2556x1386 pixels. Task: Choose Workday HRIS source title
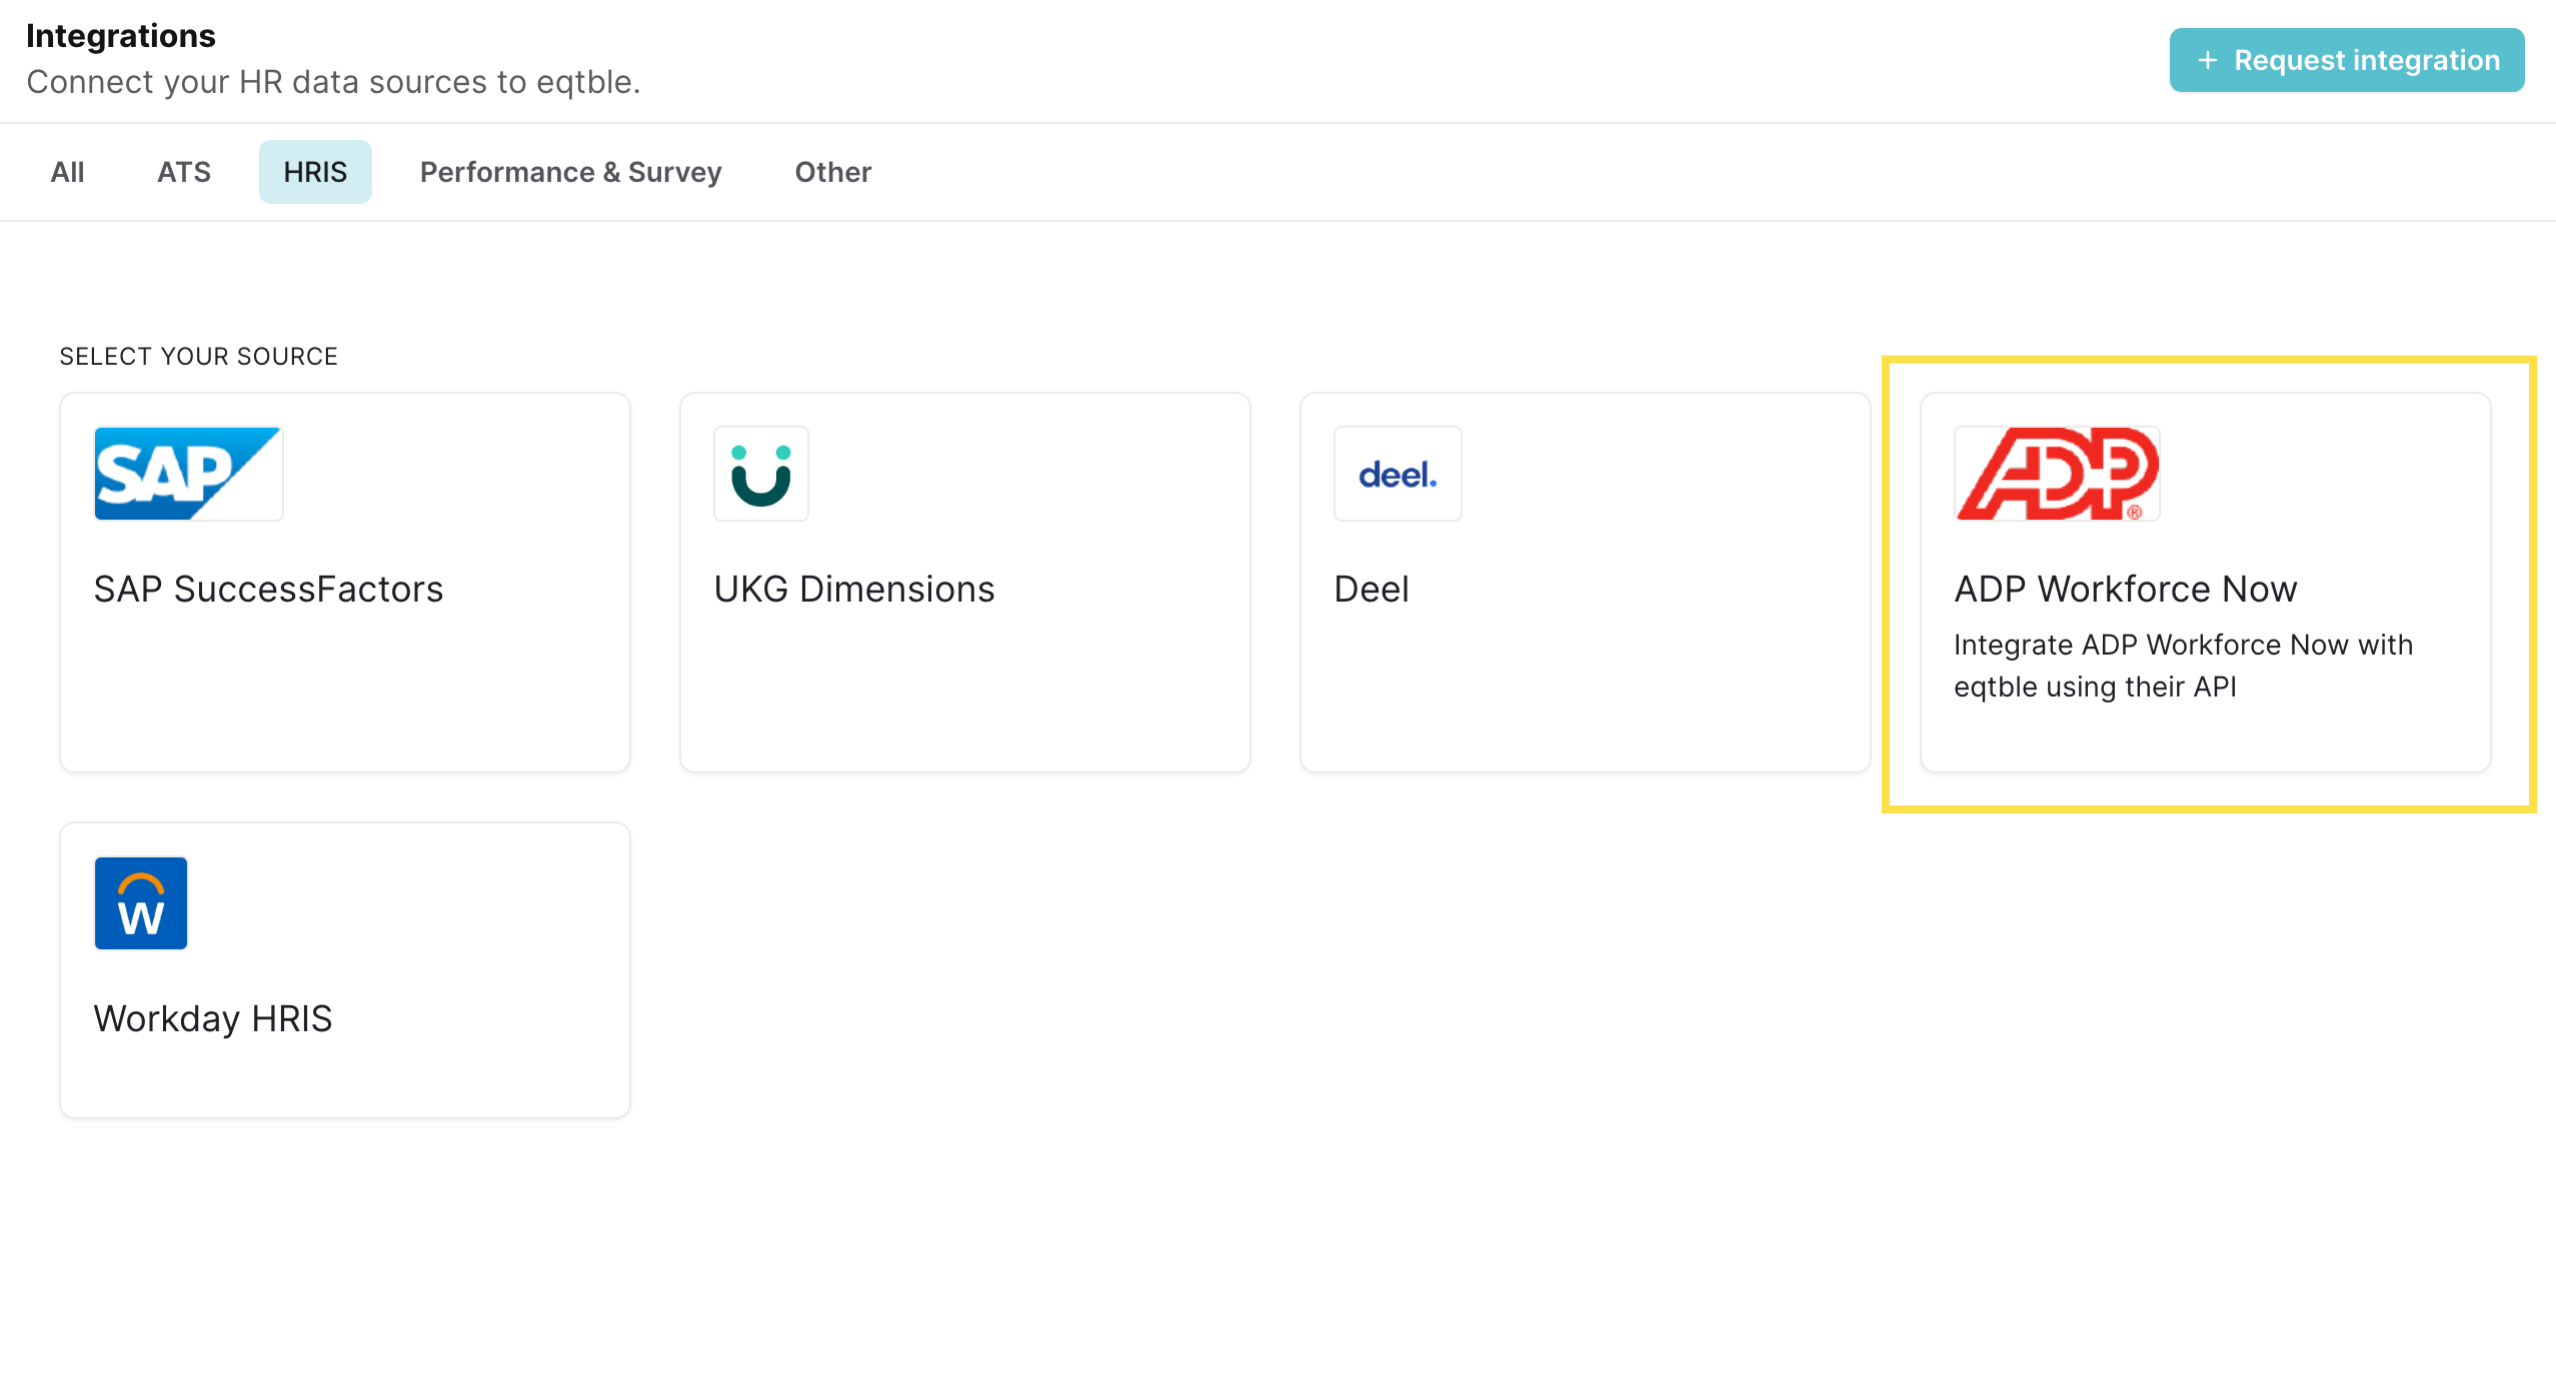pos(213,1018)
